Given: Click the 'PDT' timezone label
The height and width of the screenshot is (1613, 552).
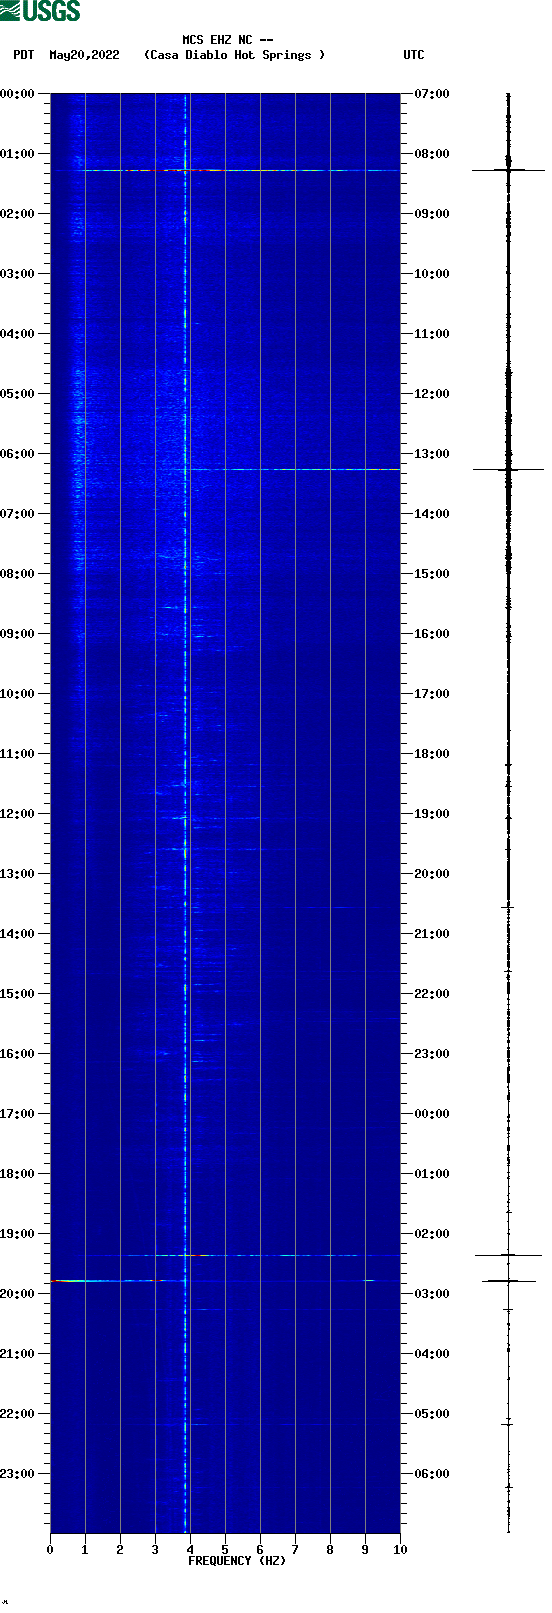Looking at the screenshot, I should [23, 55].
